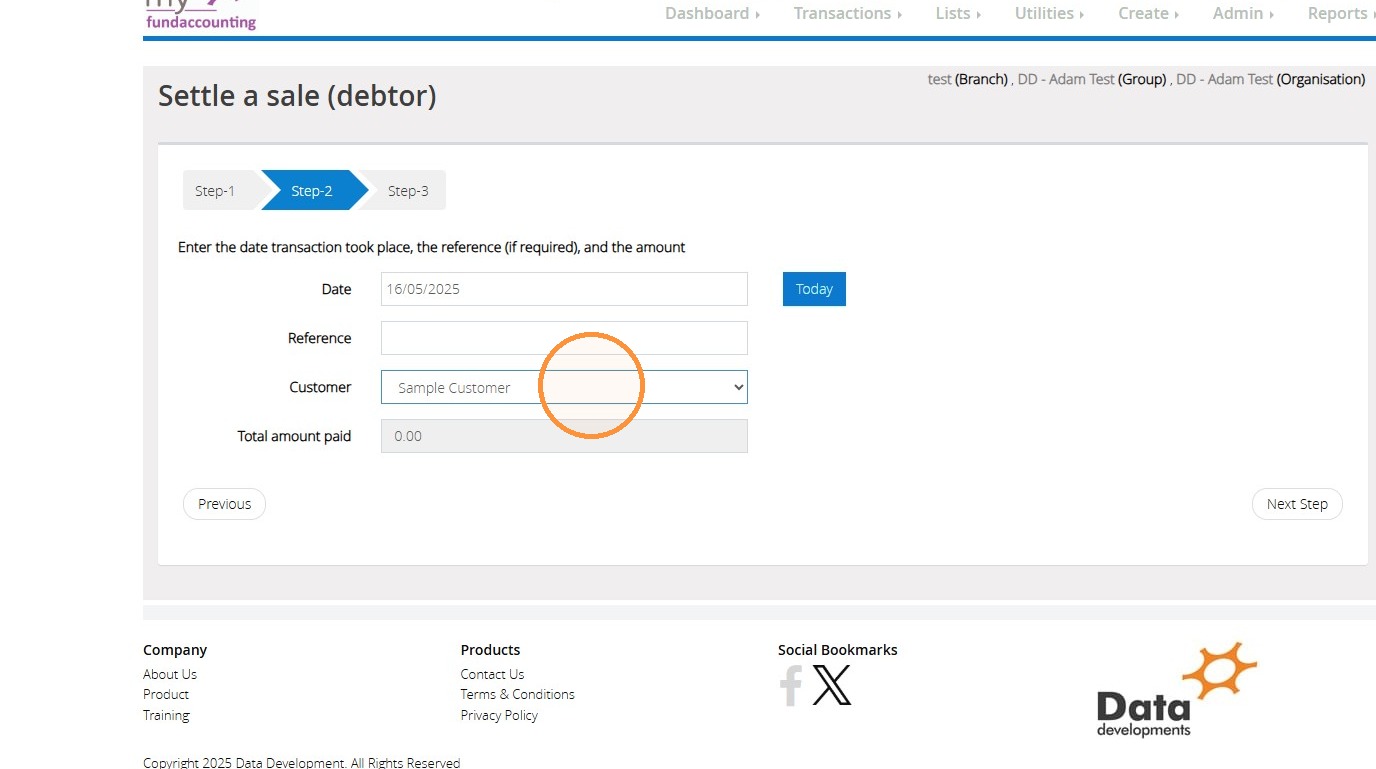Open the Facebook social bookmark icon
1376x769 pixels.
791,686
